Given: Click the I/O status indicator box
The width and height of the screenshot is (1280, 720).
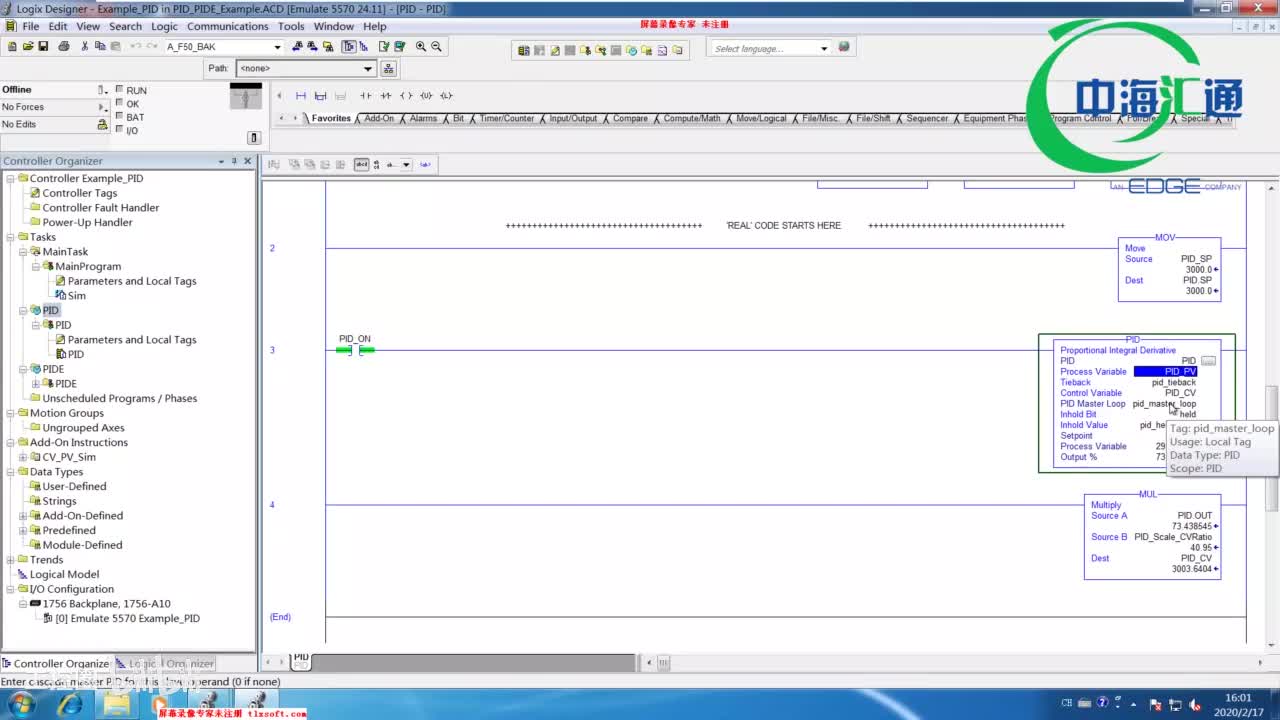Looking at the screenshot, I should (x=120, y=130).
